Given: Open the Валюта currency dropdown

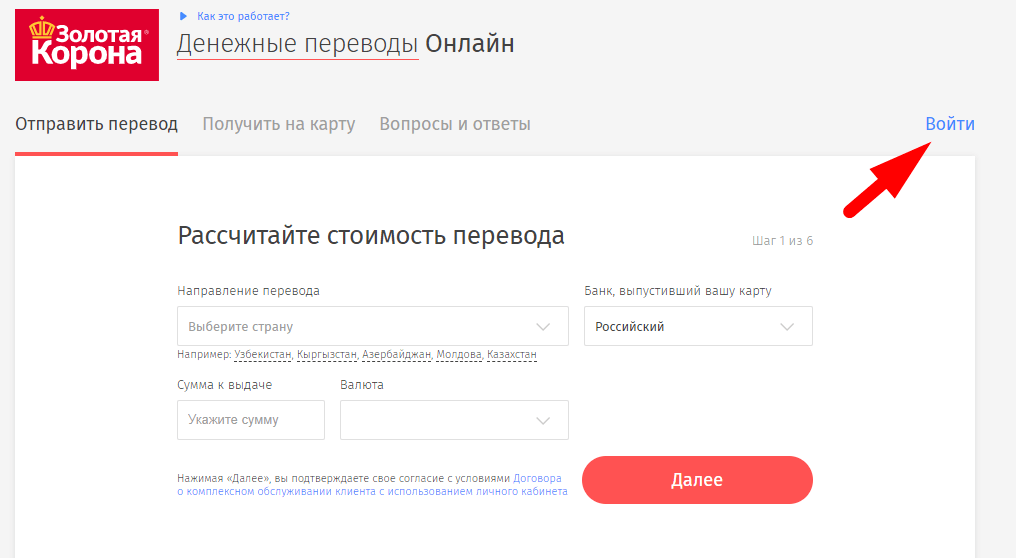Looking at the screenshot, I should pos(454,420).
